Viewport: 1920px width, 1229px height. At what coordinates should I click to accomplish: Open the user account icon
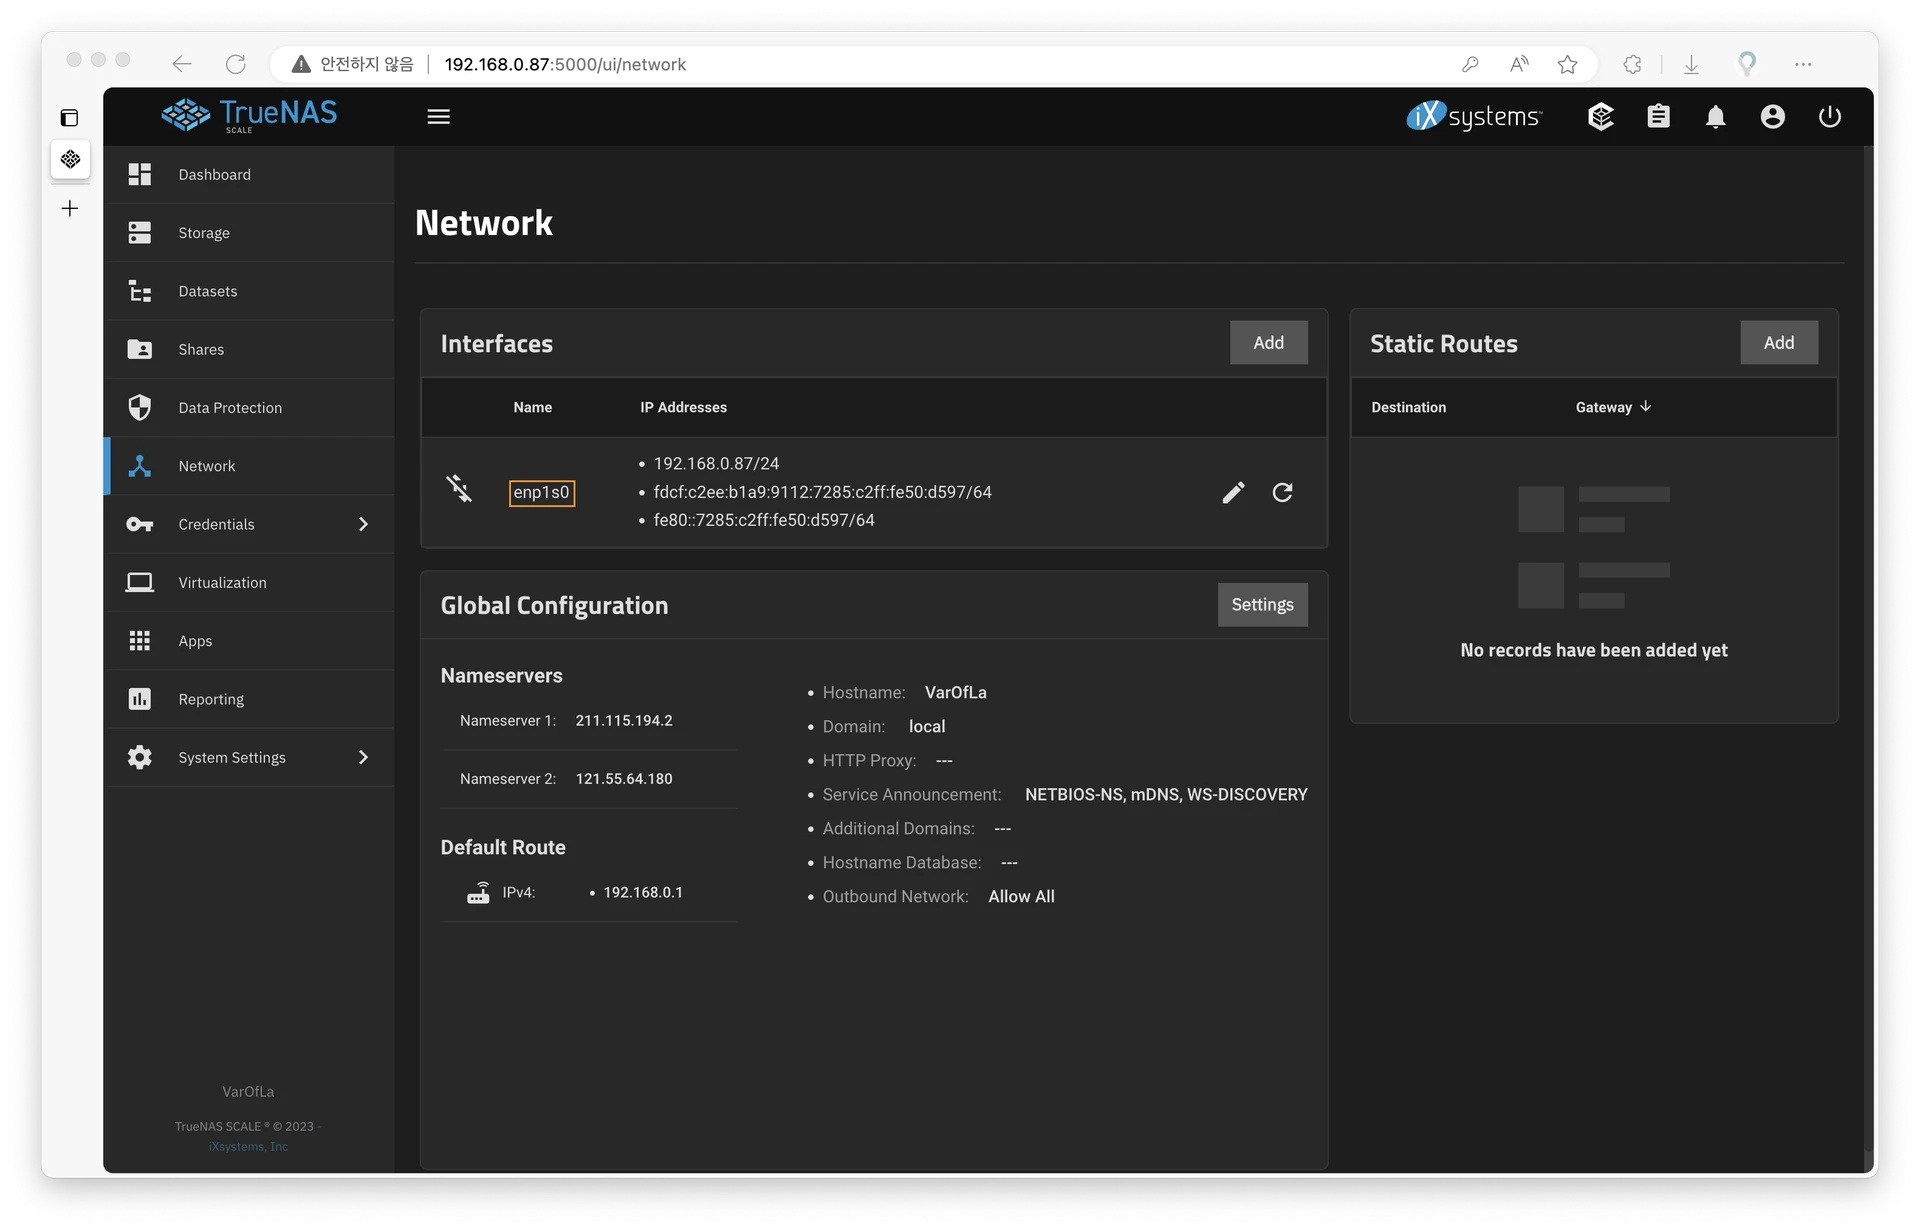1772,117
